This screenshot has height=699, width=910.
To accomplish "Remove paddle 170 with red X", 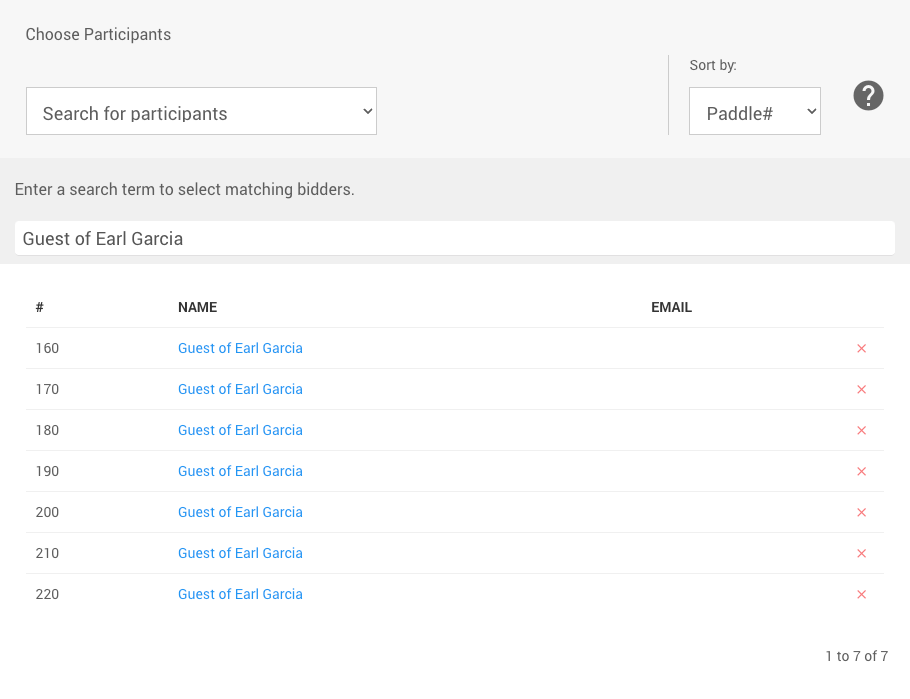I will coord(861,390).
